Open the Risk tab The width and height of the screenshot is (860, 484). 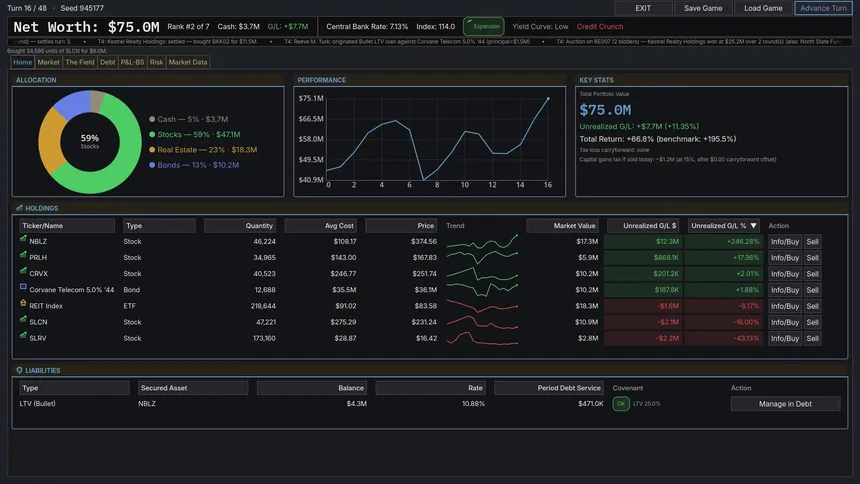[x=156, y=63]
